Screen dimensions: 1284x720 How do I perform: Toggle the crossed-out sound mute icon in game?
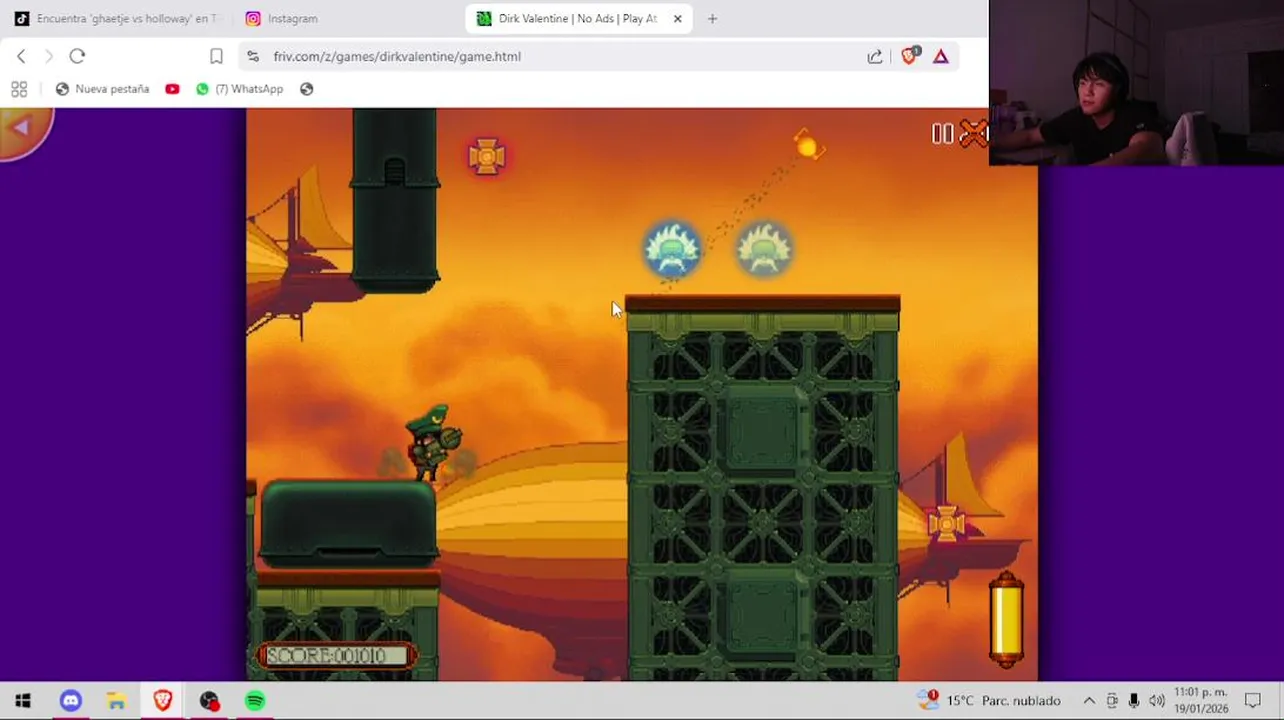coord(973,133)
